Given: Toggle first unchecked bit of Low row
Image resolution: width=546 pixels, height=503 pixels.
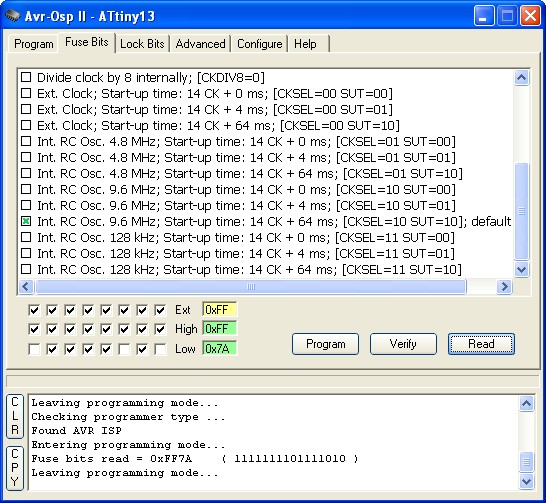Looking at the screenshot, I should 34,349.
